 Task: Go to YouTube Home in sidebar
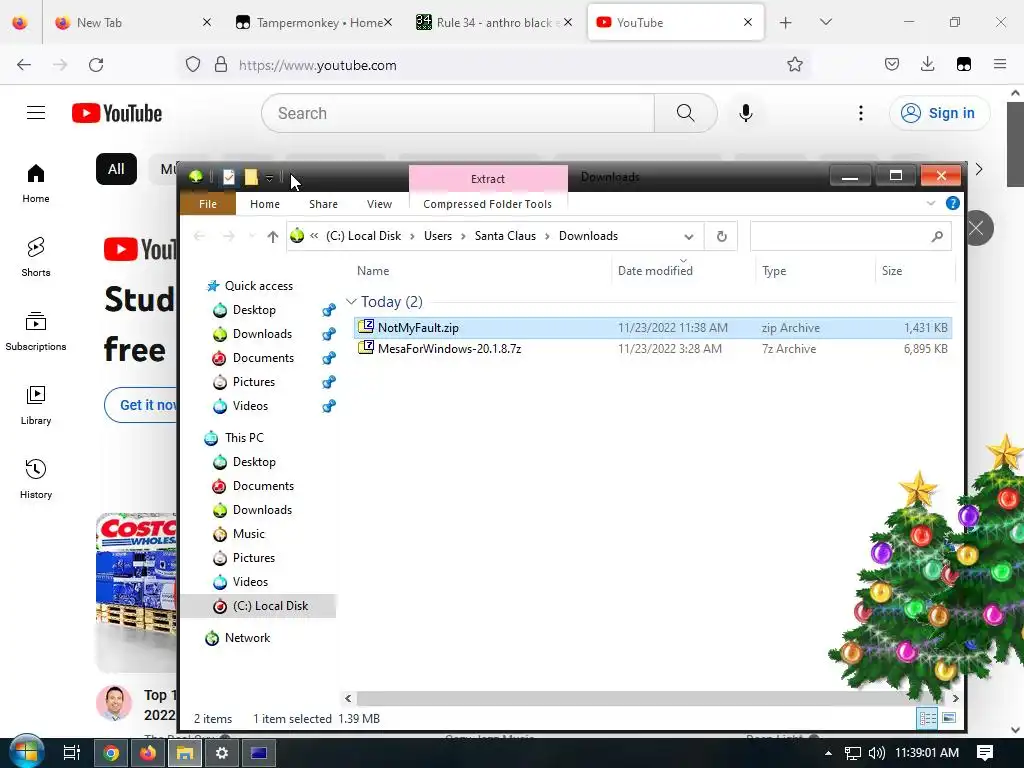point(36,184)
